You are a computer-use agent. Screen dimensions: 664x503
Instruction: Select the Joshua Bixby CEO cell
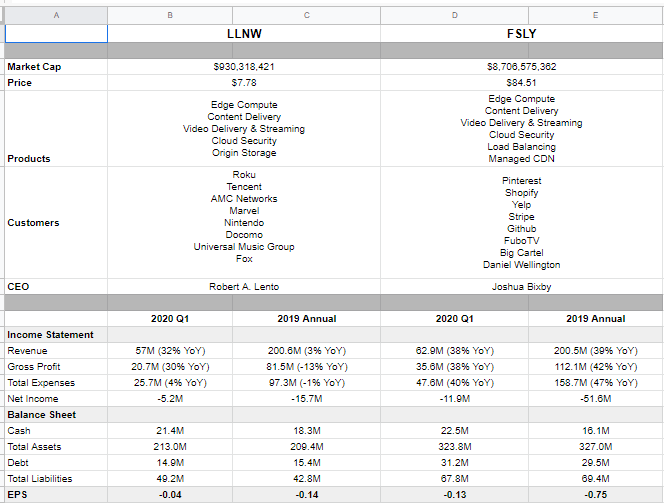[x=521, y=287]
